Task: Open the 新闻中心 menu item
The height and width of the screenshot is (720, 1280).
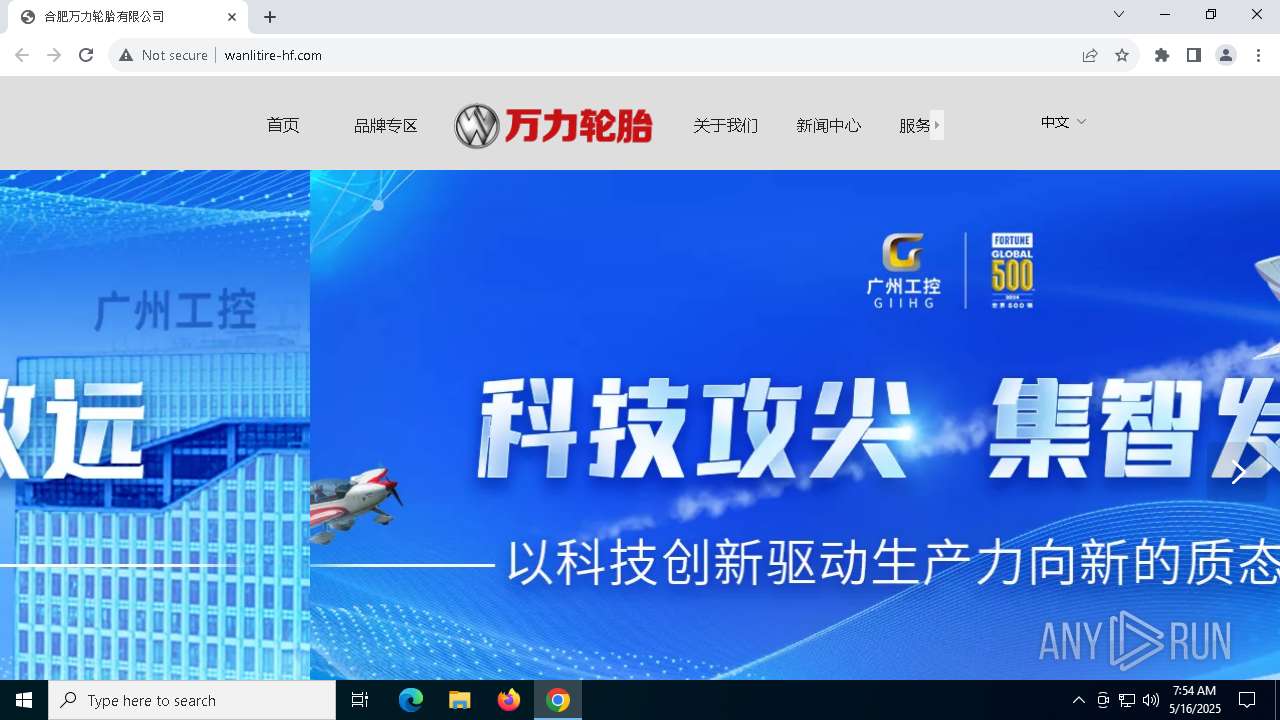Action: tap(829, 125)
